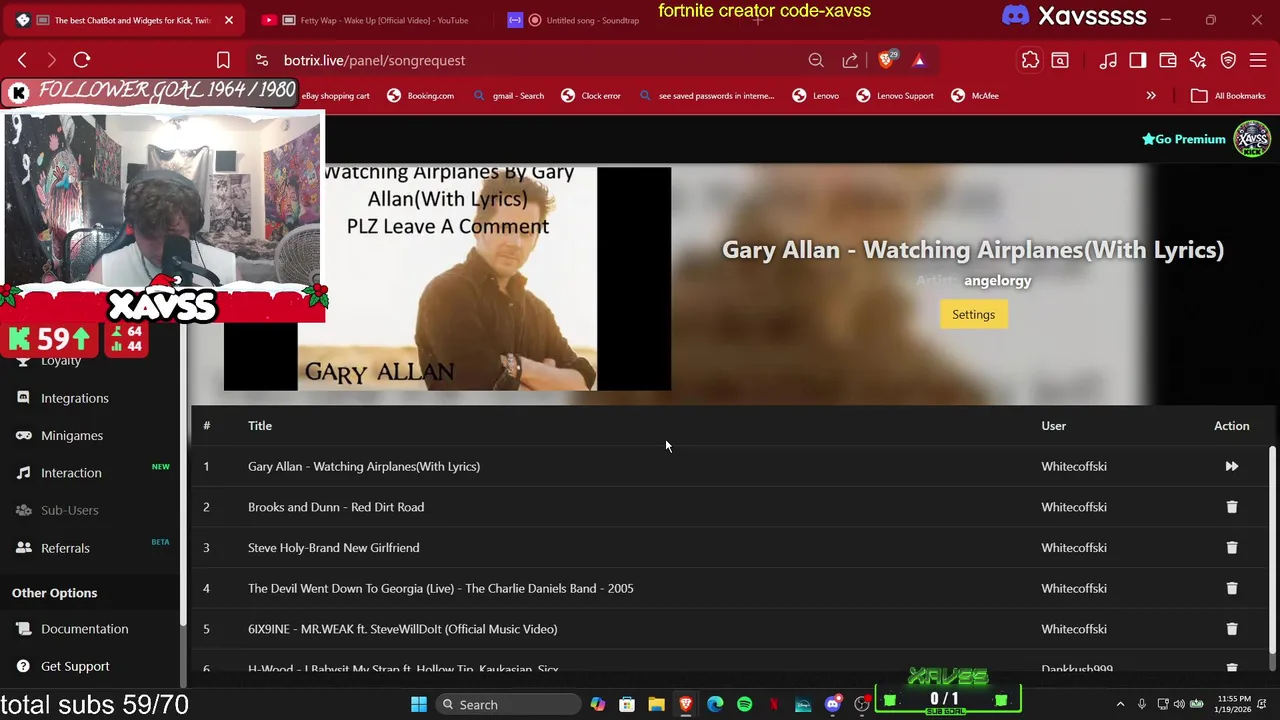Click the Get Support question icon
The image size is (1280, 720).
coord(23,666)
